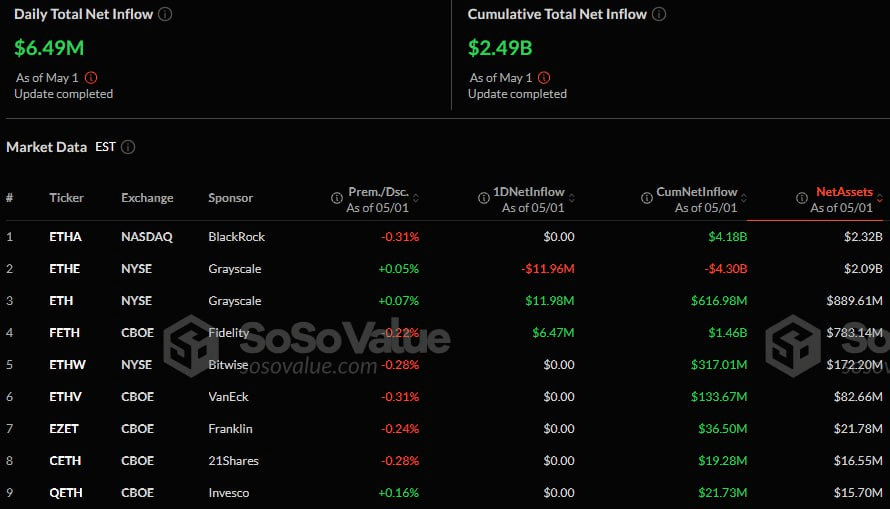Sort by Prem./Dsc. using its sort arrows
Viewport: 890px width, 509px height.
pyautogui.click(x=416, y=198)
